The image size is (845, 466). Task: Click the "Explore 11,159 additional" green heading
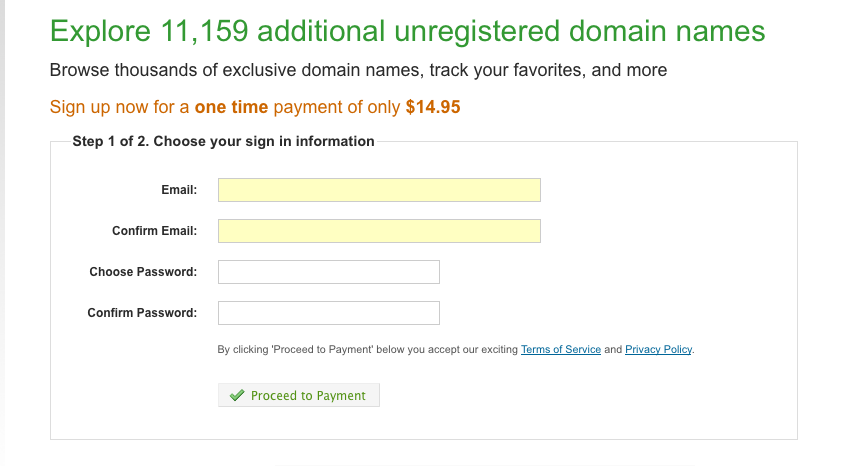pyautogui.click(x=215, y=31)
